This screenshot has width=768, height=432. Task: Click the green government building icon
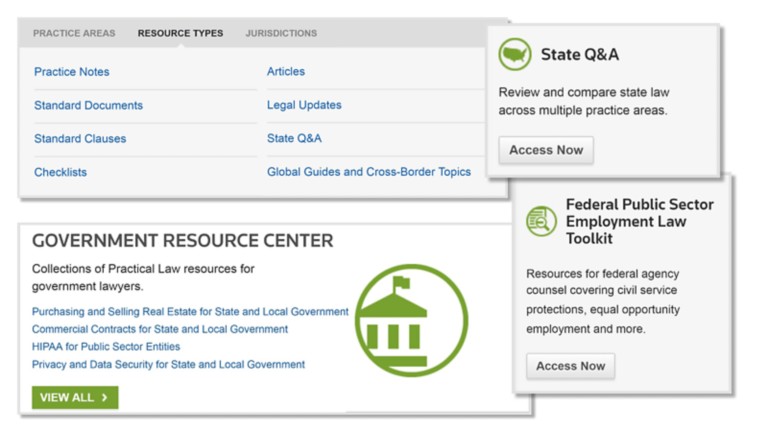point(411,321)
